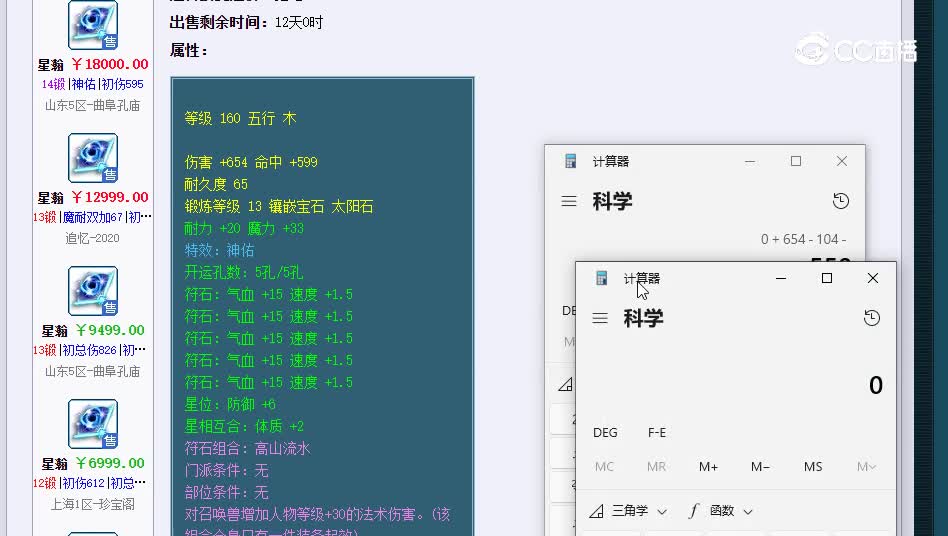Open the M memory list dropdown
Screen dimensions: 948x536
[x=866, y=467]
